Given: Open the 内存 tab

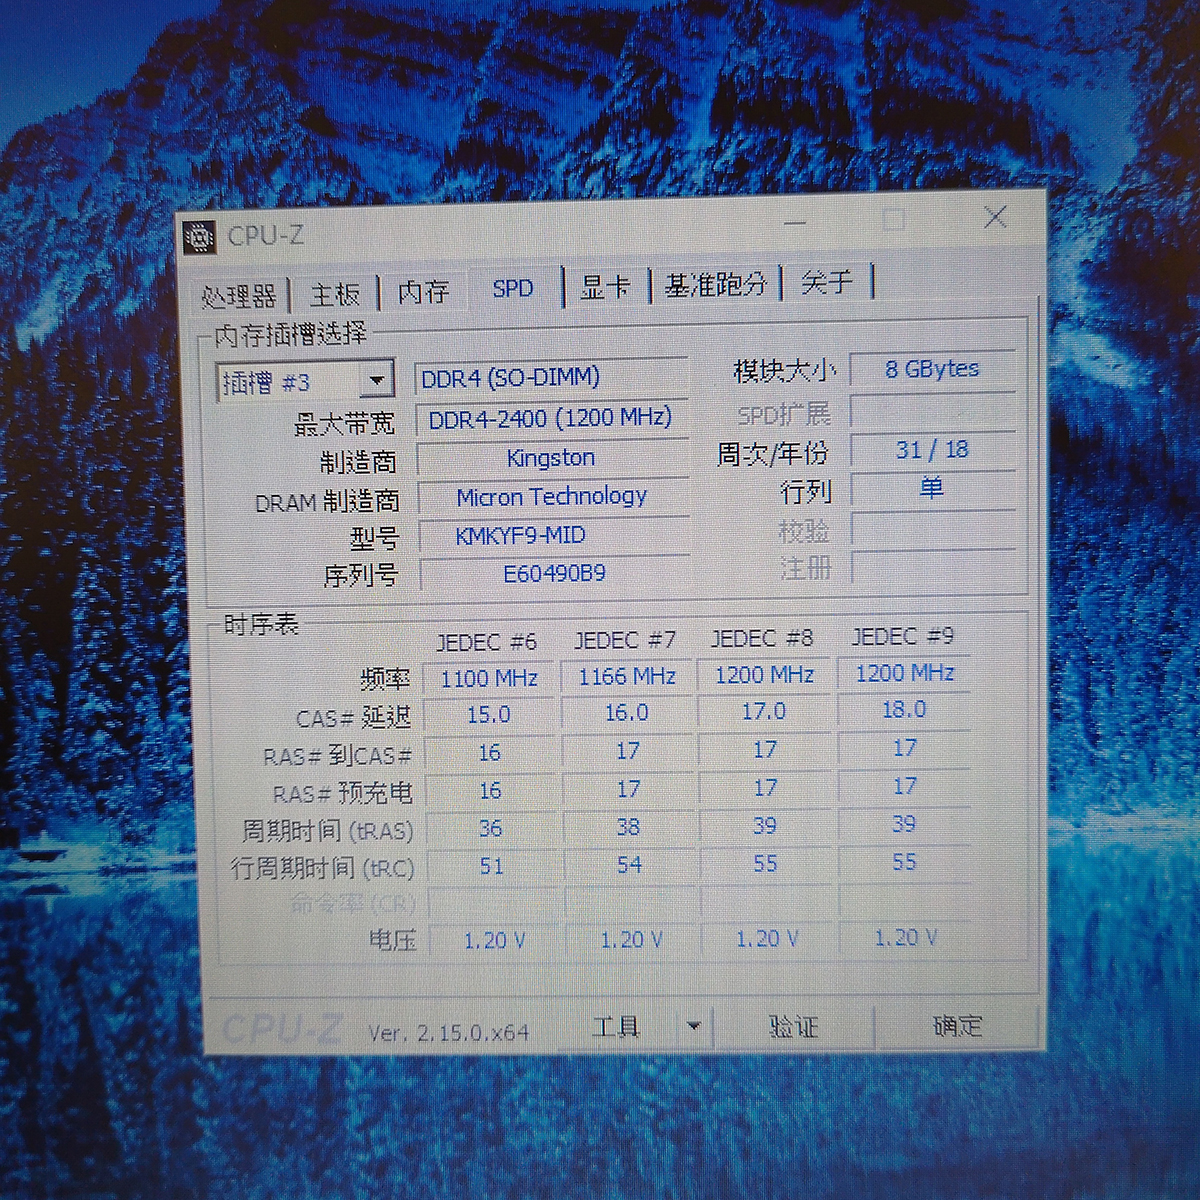Looking at the screenshot, I should tap(423, 292).
